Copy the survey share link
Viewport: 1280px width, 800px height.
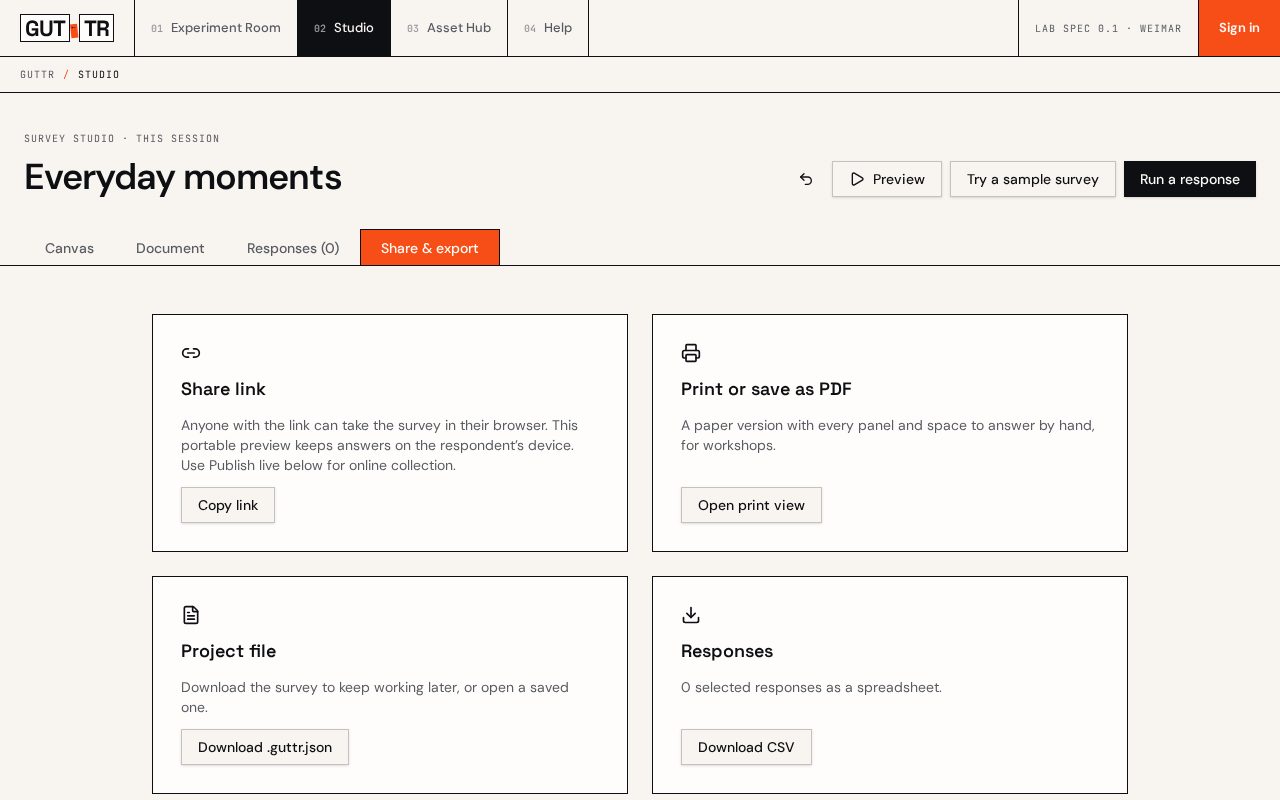tap(228, 505)
